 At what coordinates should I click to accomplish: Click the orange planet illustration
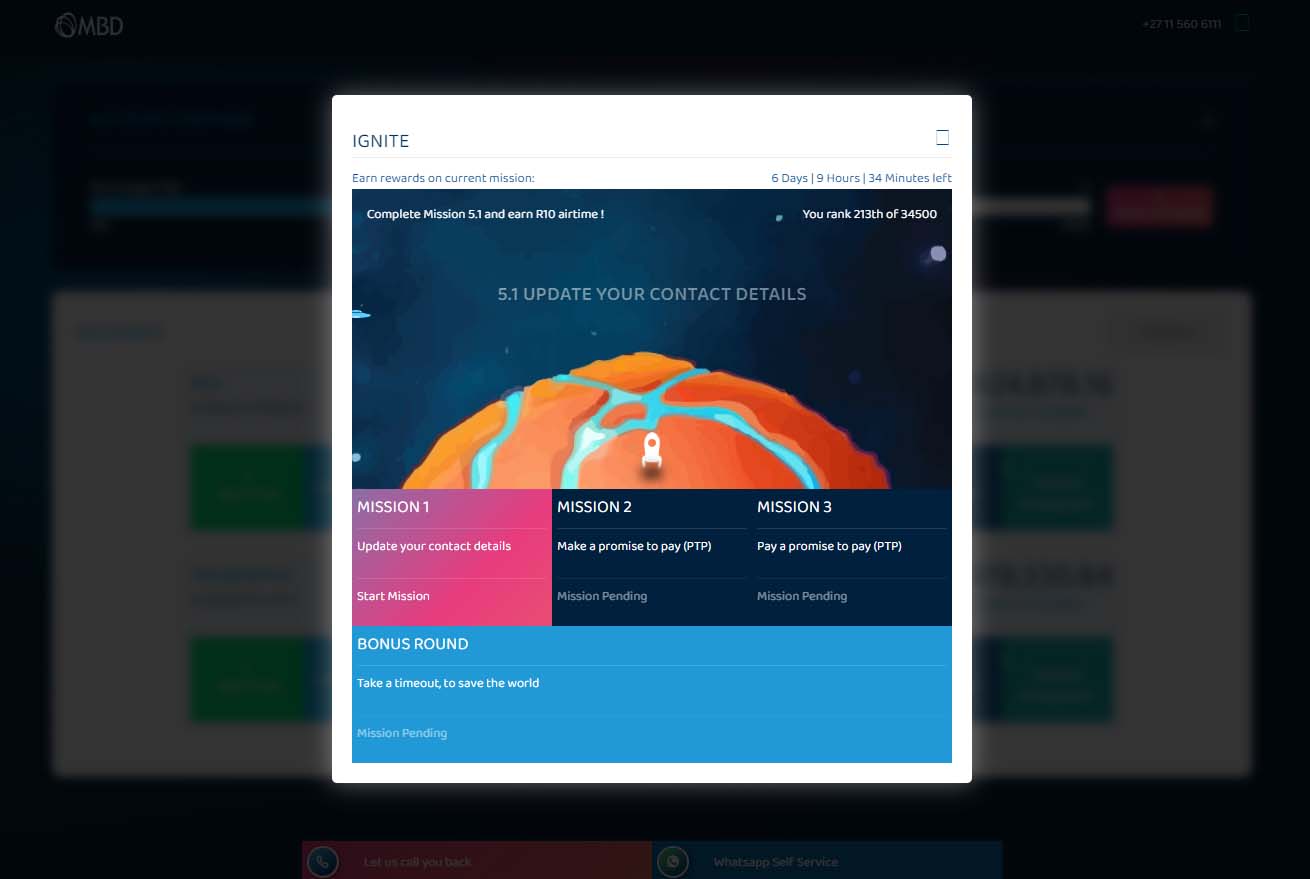coord(645,420)
